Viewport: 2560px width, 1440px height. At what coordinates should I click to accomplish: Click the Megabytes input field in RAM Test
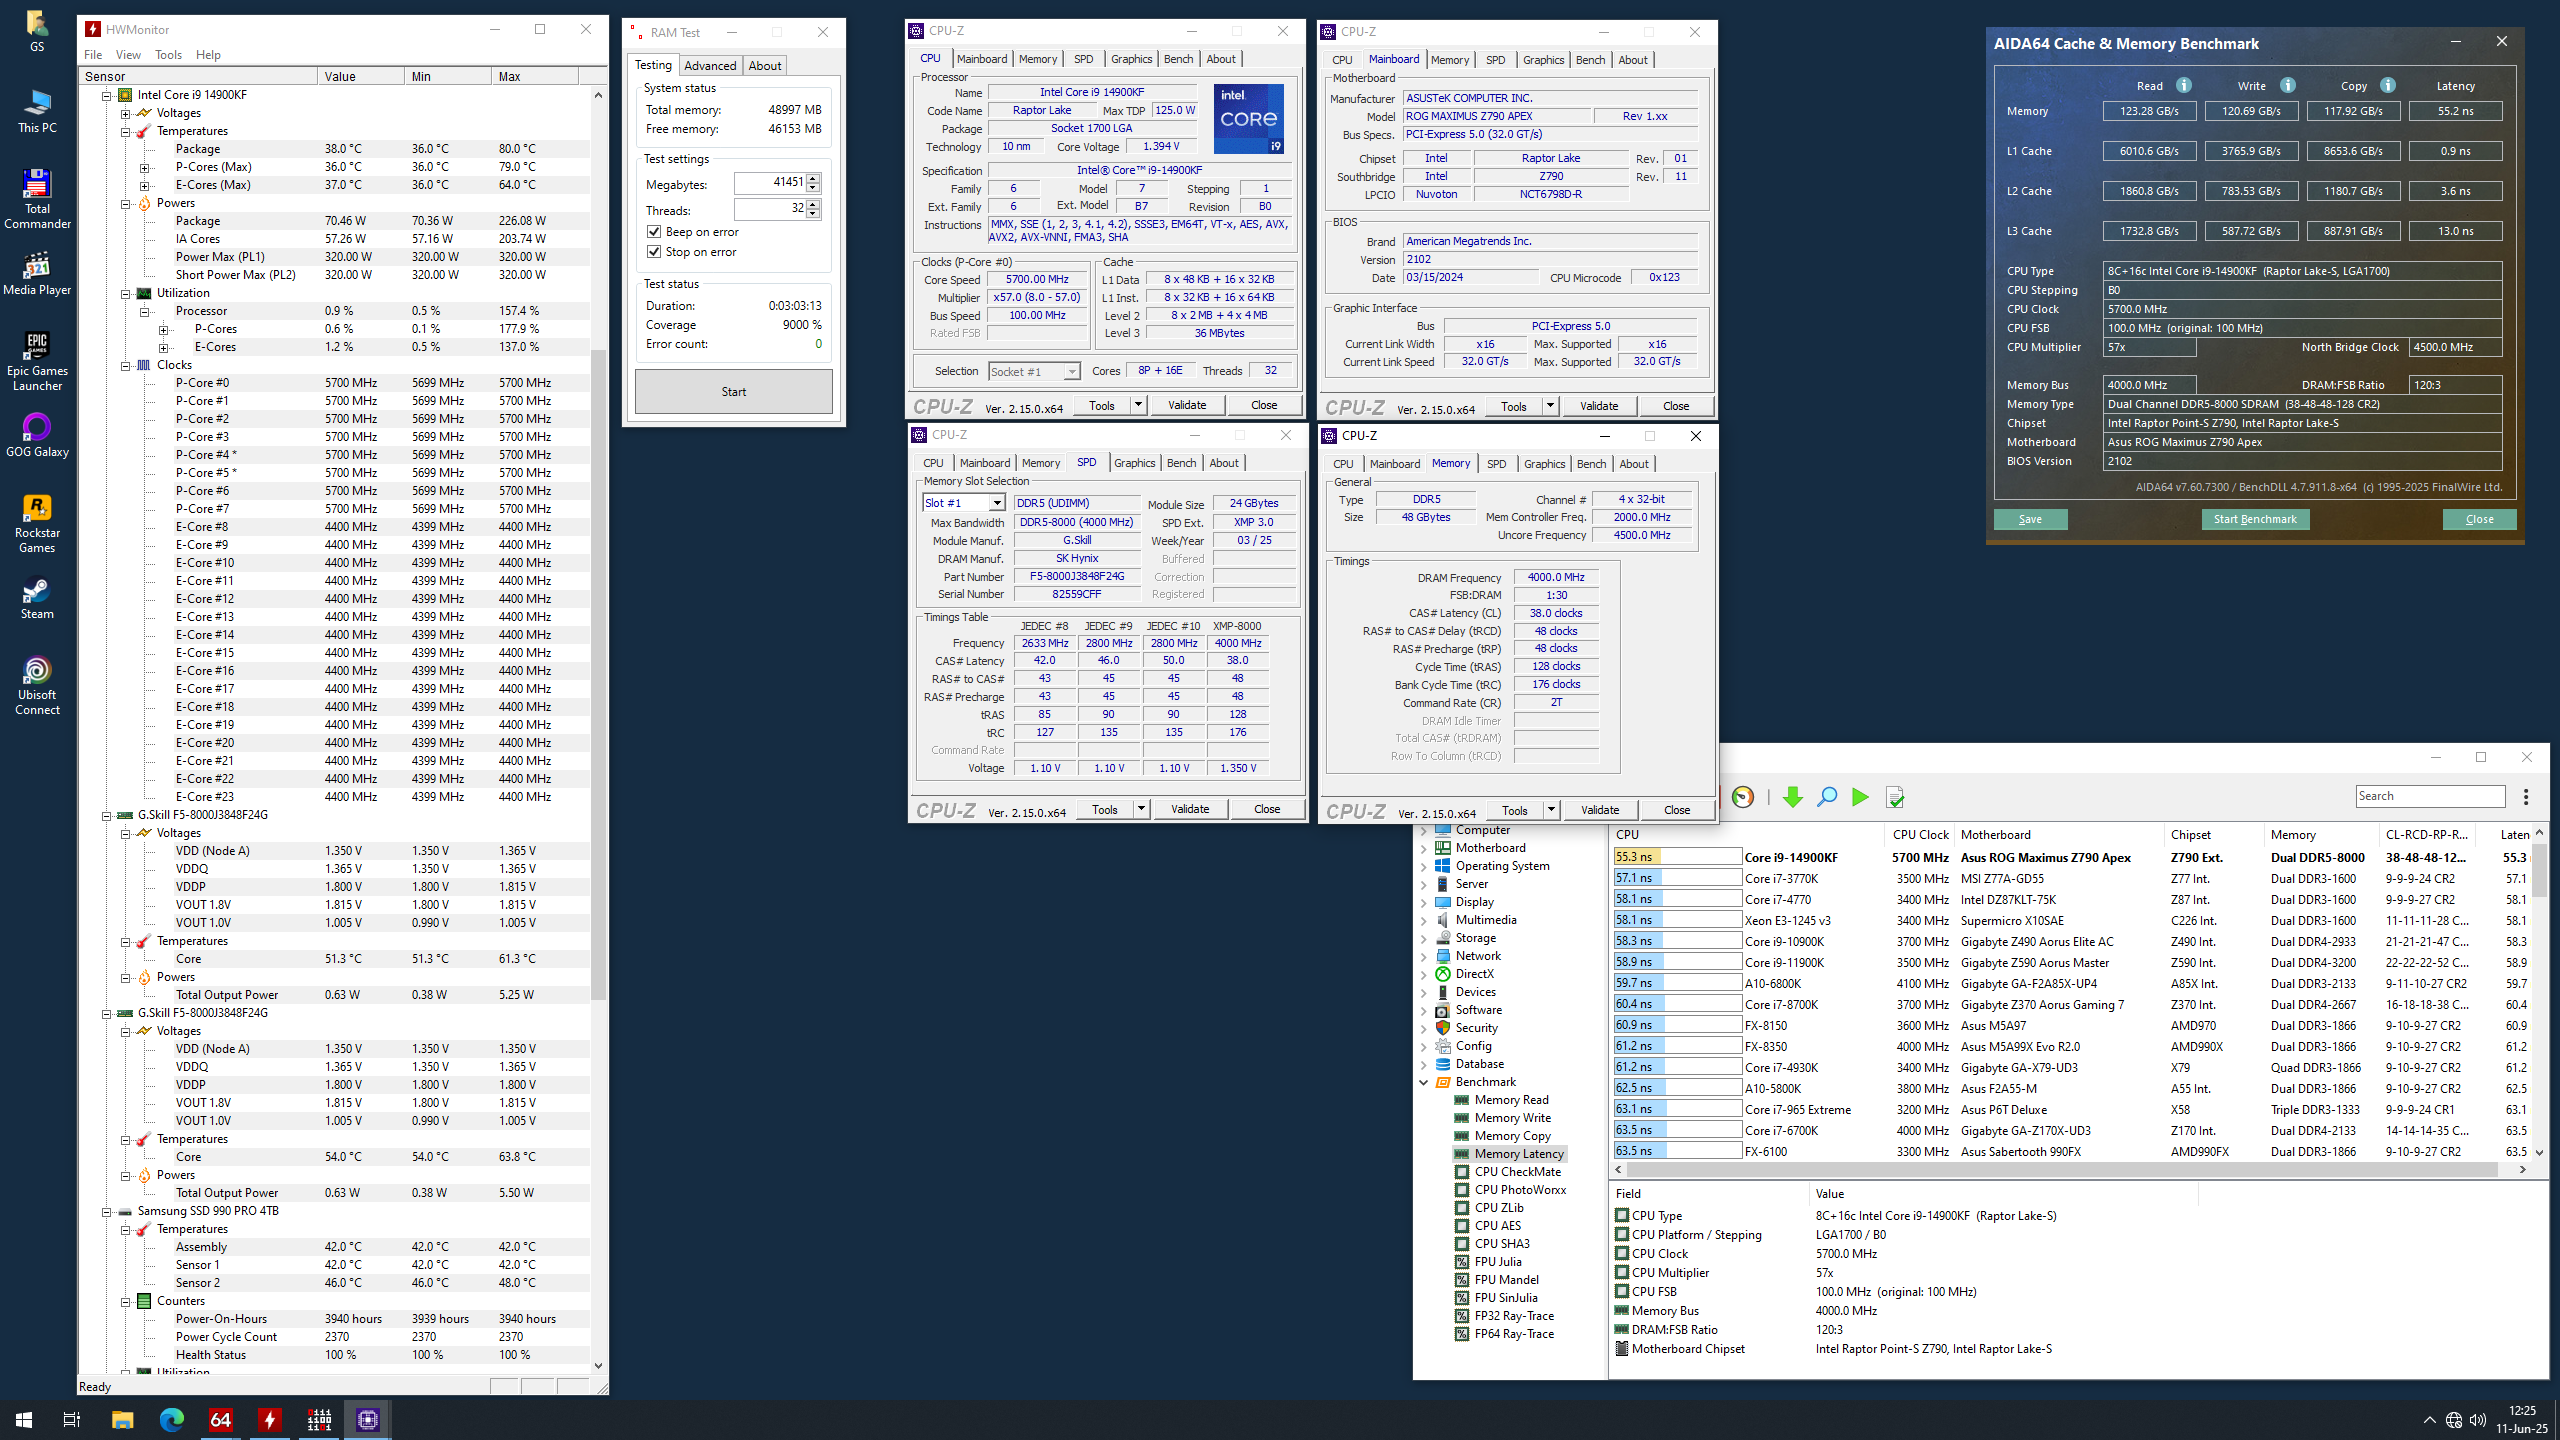point(770,183)
